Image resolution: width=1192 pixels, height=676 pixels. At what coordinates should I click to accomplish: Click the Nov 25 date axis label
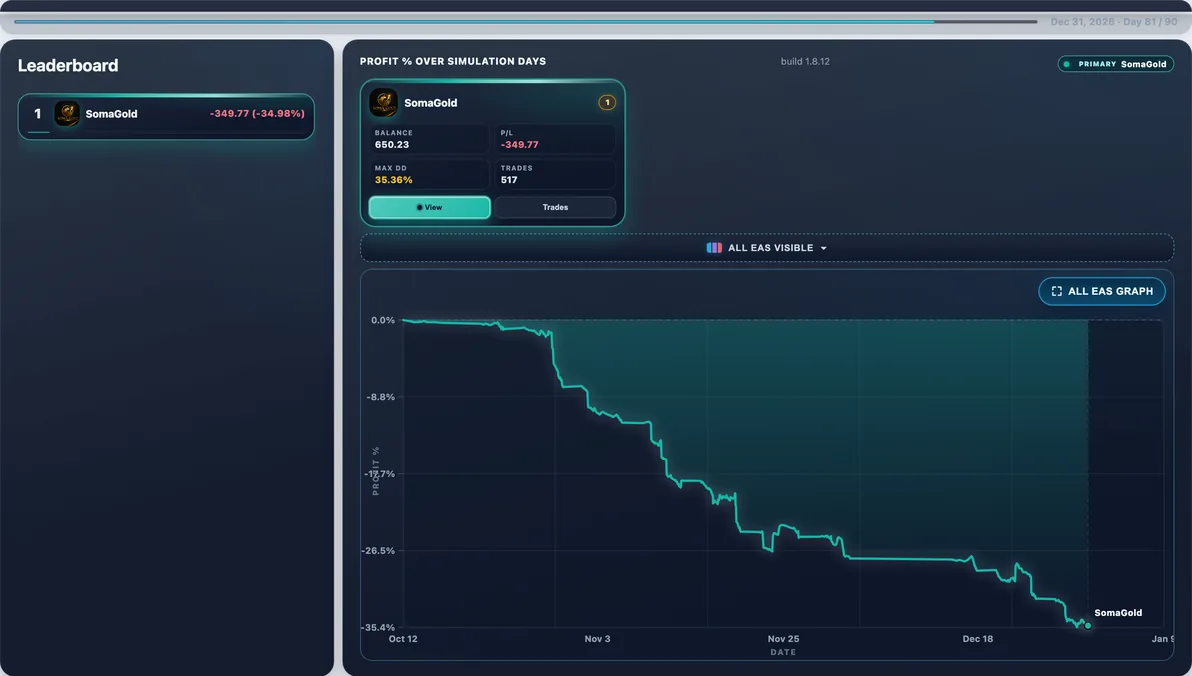click(x=783, y=639)
